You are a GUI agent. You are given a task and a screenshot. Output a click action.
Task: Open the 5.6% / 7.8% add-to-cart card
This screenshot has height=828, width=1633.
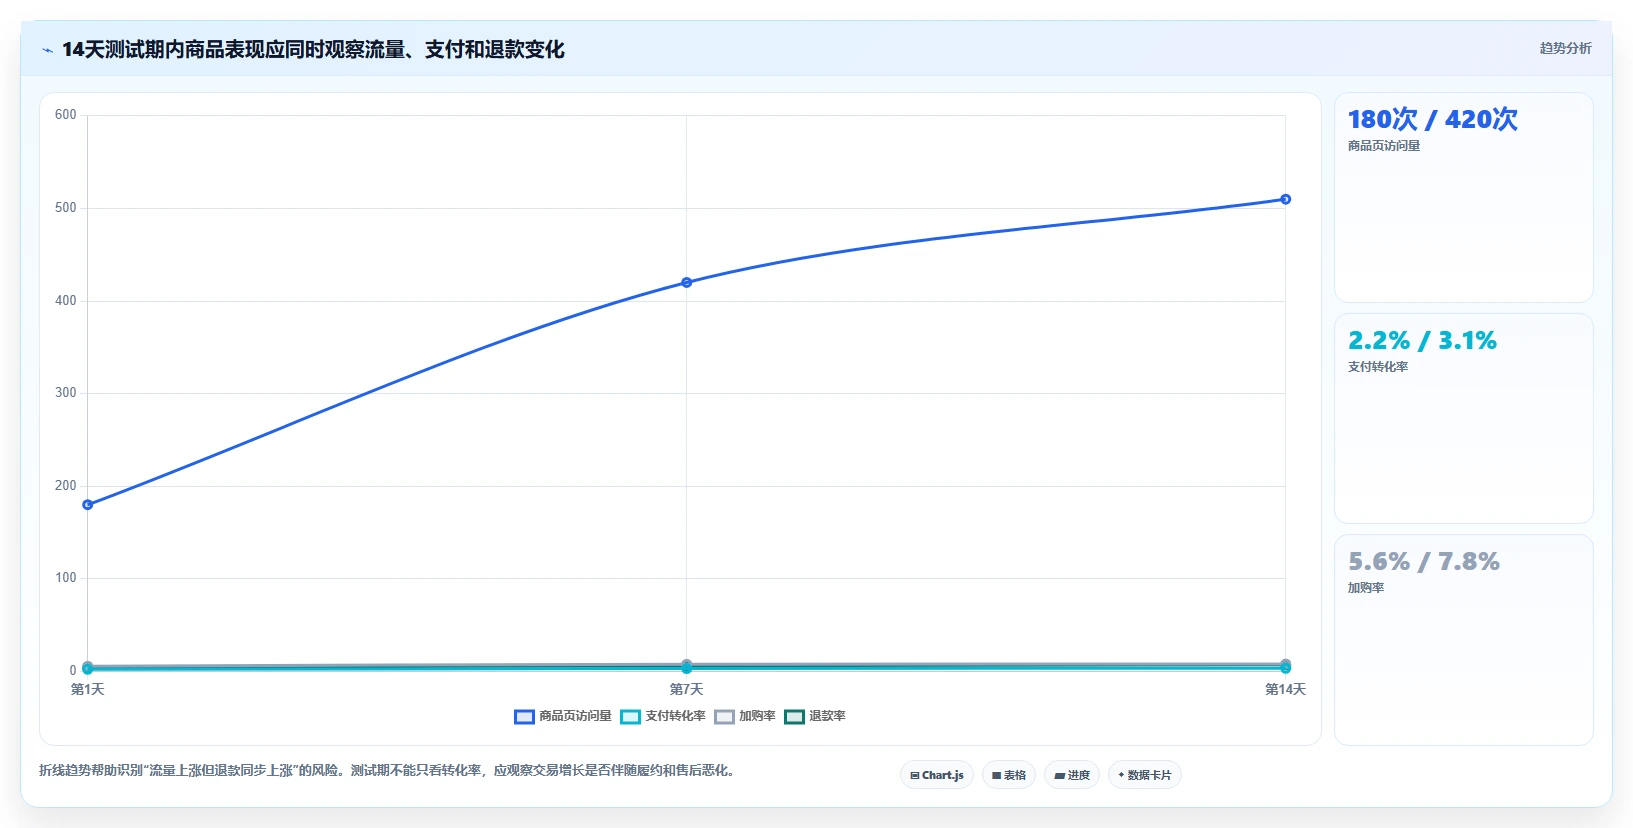pos(1464,640)
